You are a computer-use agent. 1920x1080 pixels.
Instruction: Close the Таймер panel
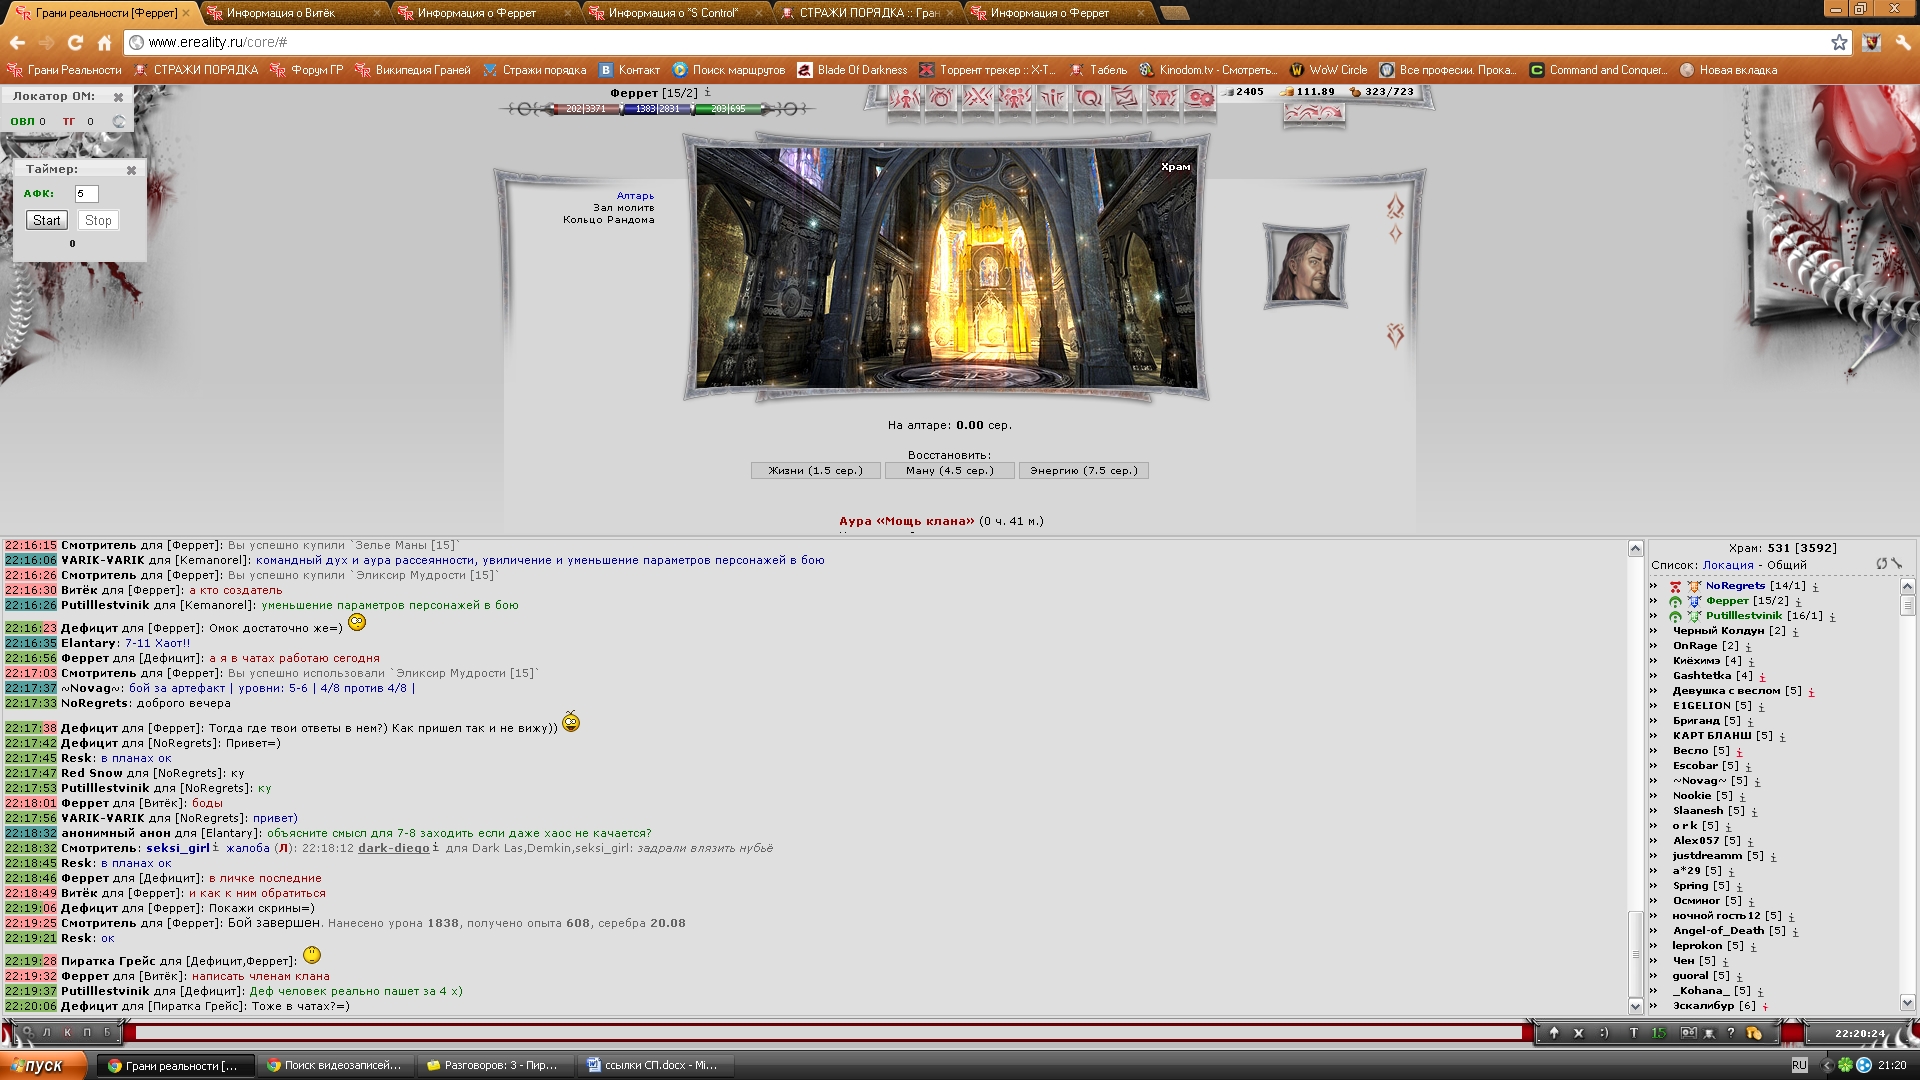click(x=131, y=170)
